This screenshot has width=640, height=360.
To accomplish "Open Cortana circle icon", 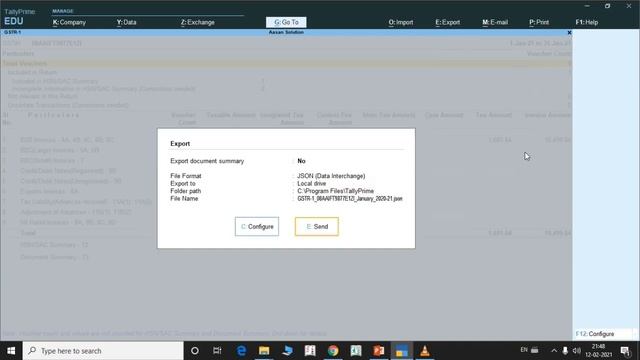I will [x=195, y=351].
